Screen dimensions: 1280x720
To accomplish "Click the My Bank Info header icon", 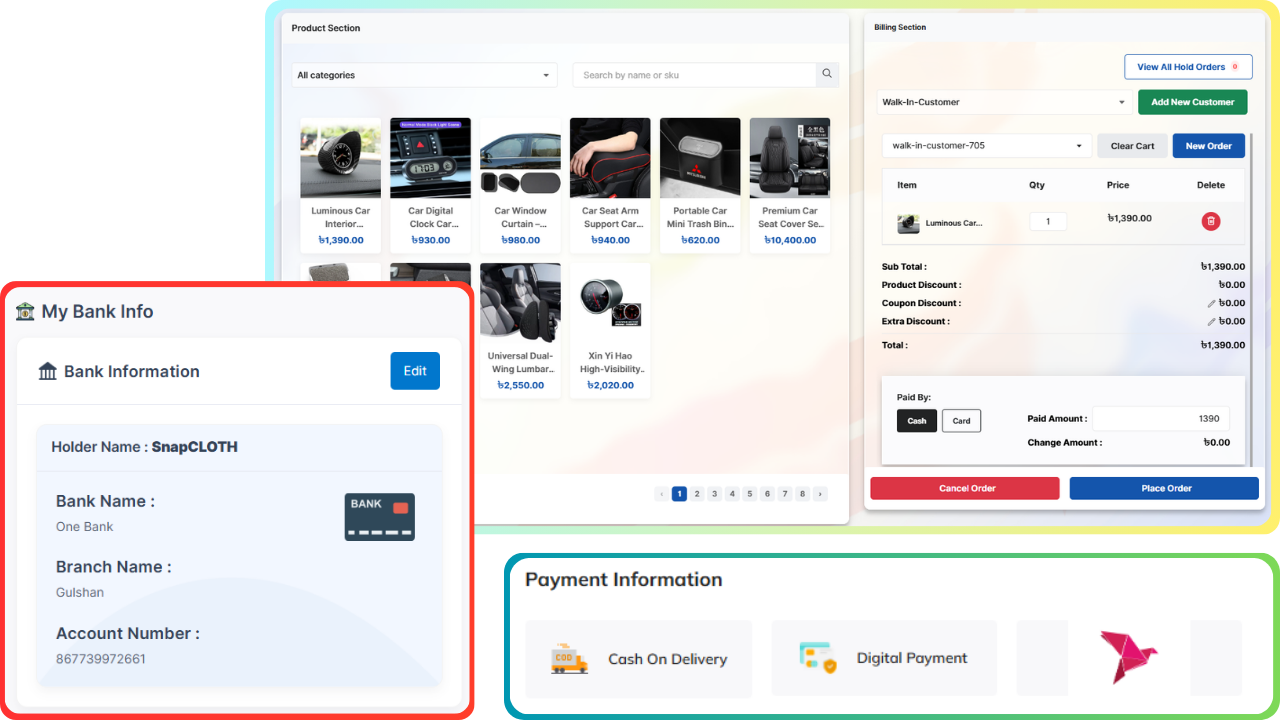I will tap(25, 312).
